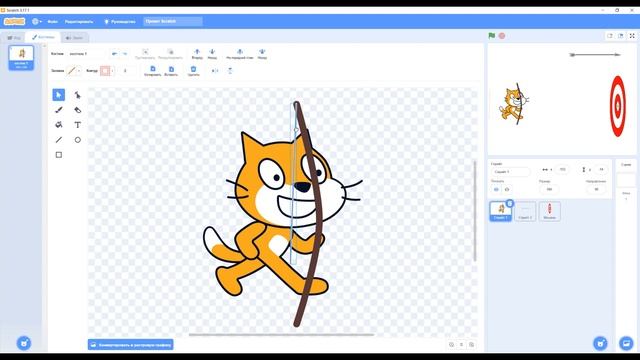This screenshot has height=360, width=640.
Task: Flip the selection horizontally
Action: [215, 71]
